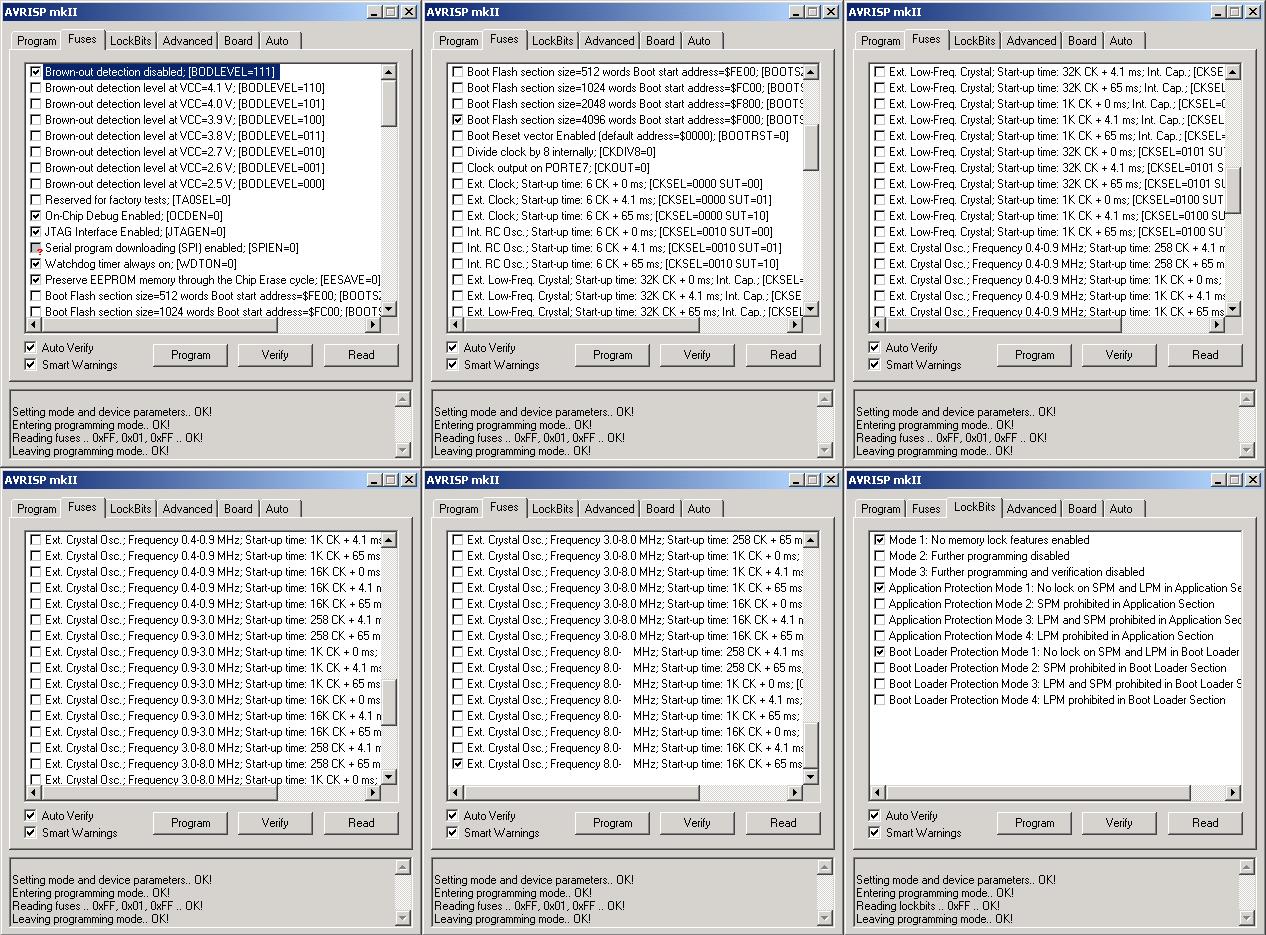Select Crystal Osc. 0.9-3.0 MHz 258 CK + 4.1
The image size is (1266, 935).
pos(36,620)
